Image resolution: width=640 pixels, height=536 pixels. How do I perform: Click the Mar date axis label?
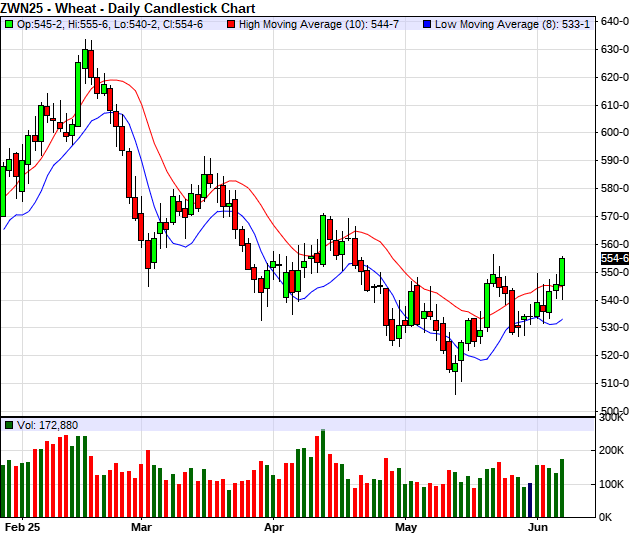[141, 526]
